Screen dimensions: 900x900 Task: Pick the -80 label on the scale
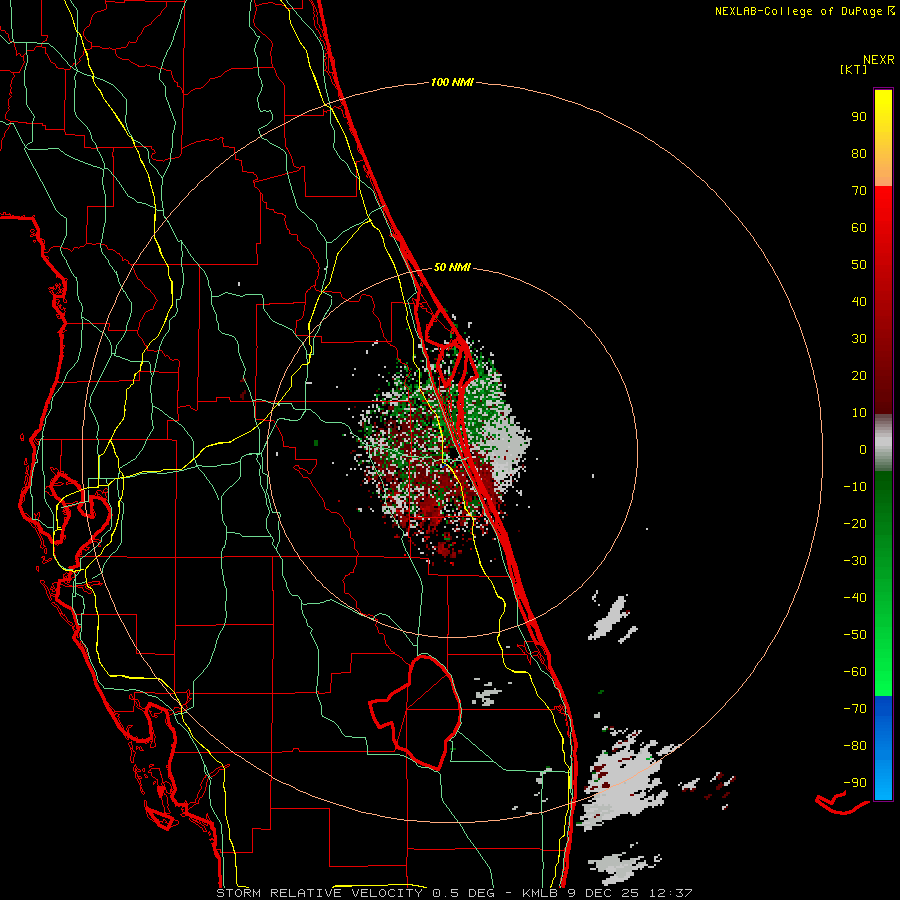855,746
